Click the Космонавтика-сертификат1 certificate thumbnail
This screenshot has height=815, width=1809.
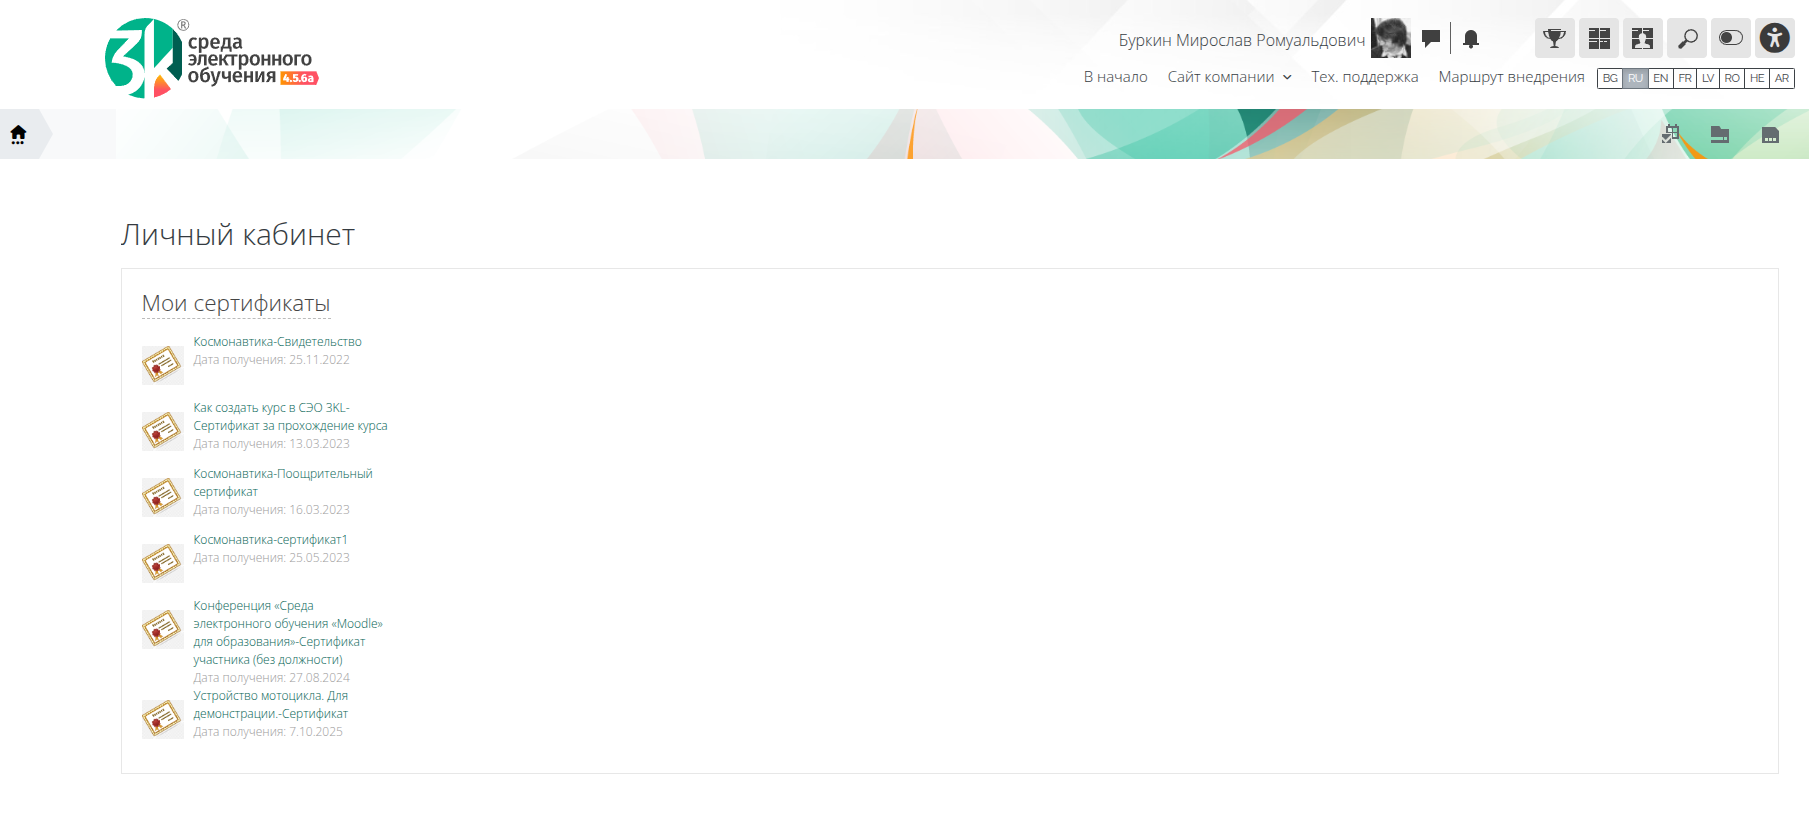[162, 563]
